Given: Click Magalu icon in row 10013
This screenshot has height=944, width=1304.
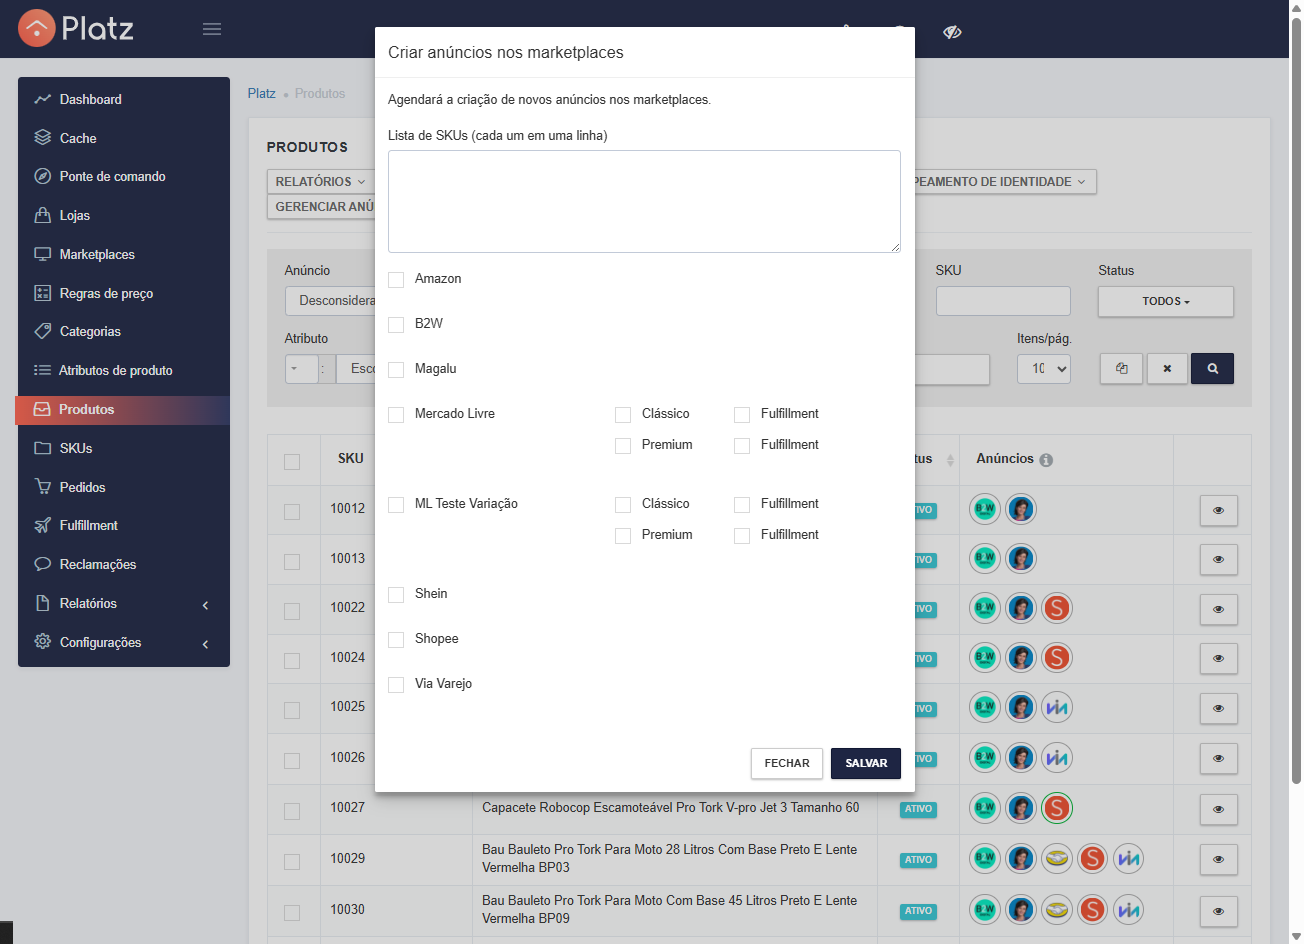Looking at the screenshot, I should pyautogui.click(x=1021, y=558).
